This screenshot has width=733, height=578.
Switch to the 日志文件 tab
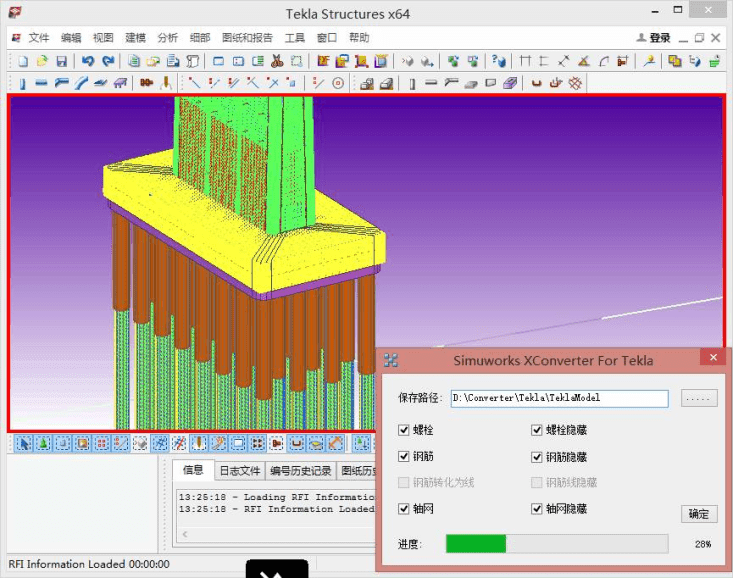pos(240,471)
